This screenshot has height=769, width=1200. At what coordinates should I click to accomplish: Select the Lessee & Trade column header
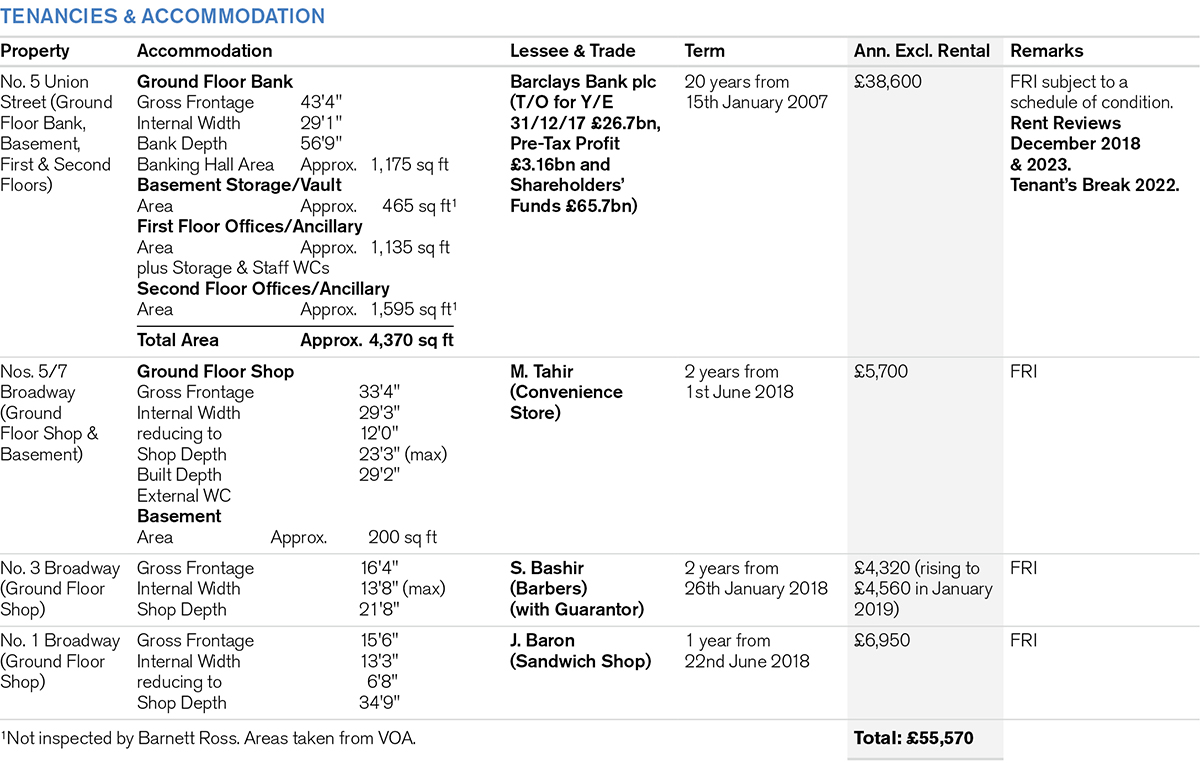[x=572, y=51]
